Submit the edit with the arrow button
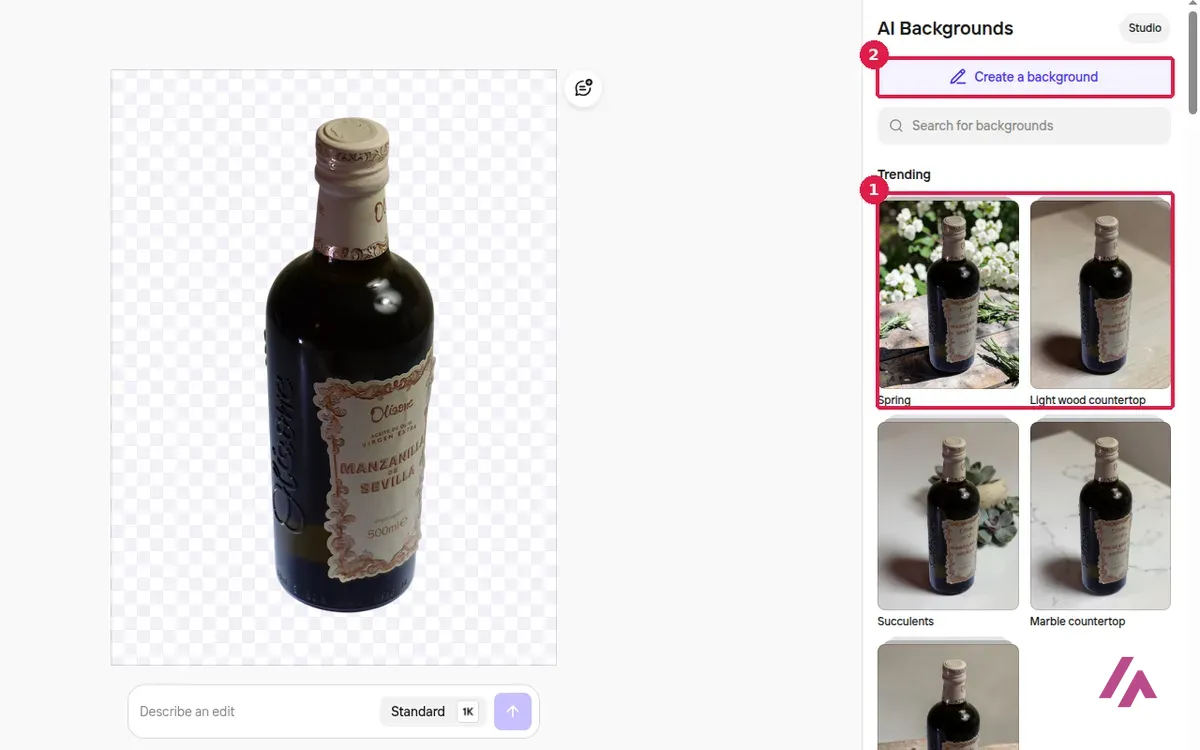Image resolution: width=1200 pixels, height=750 pixels. (x=512, y=711)
